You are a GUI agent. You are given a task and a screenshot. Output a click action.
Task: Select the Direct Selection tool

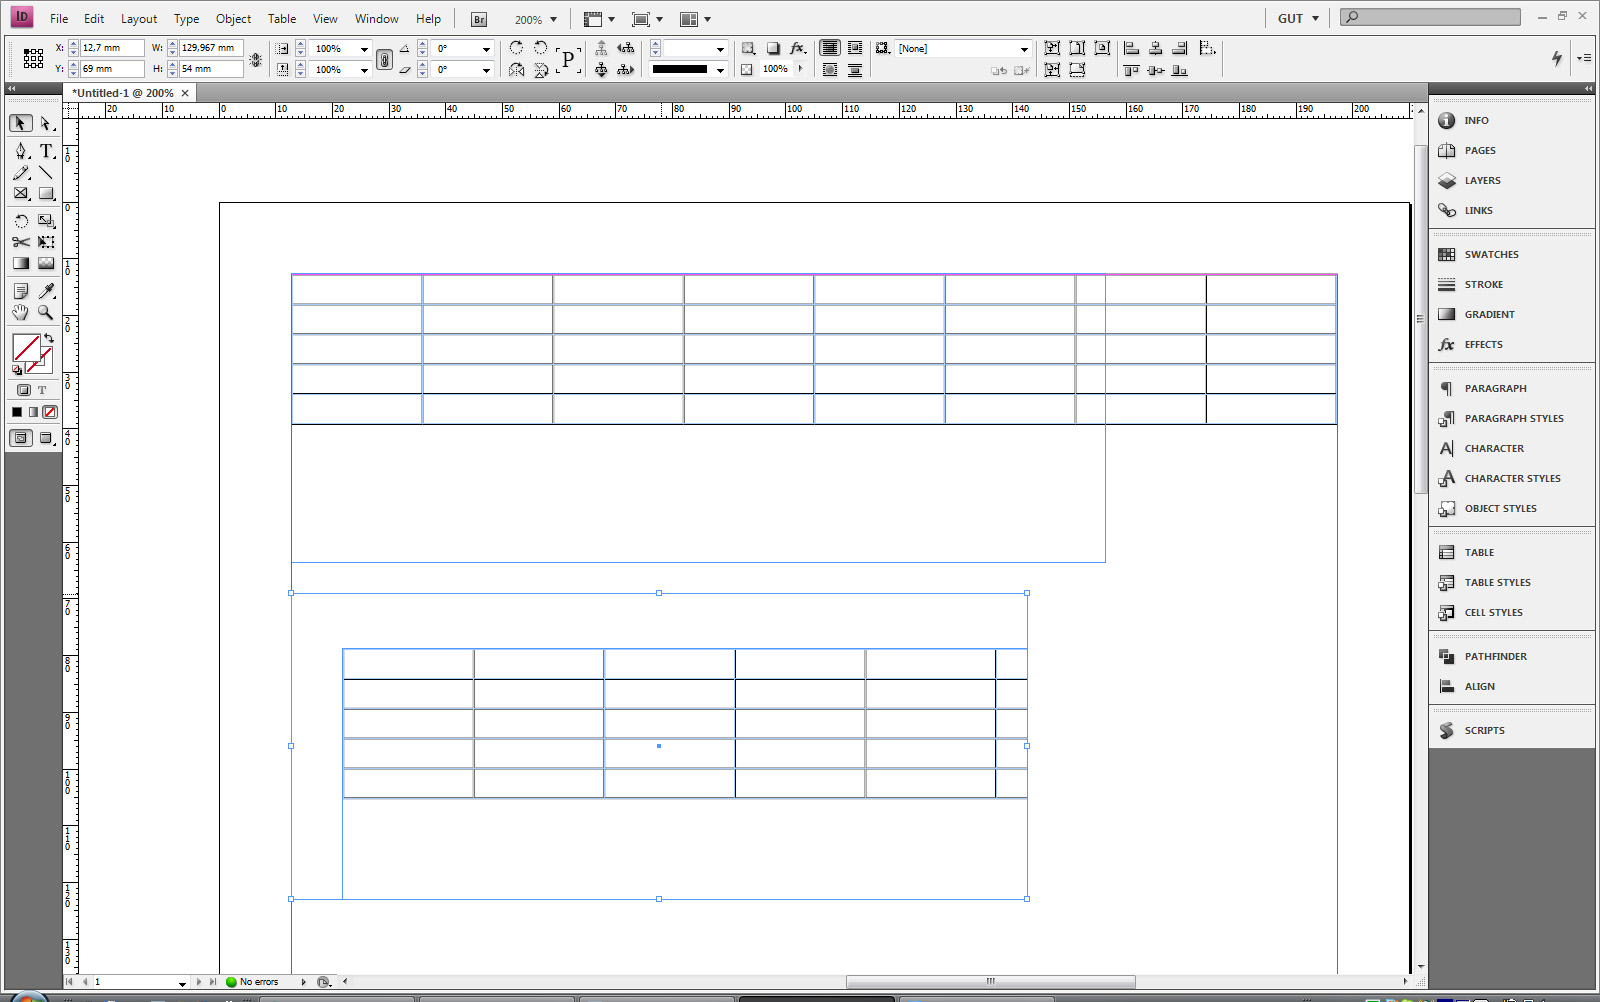[x=46, y=123]
